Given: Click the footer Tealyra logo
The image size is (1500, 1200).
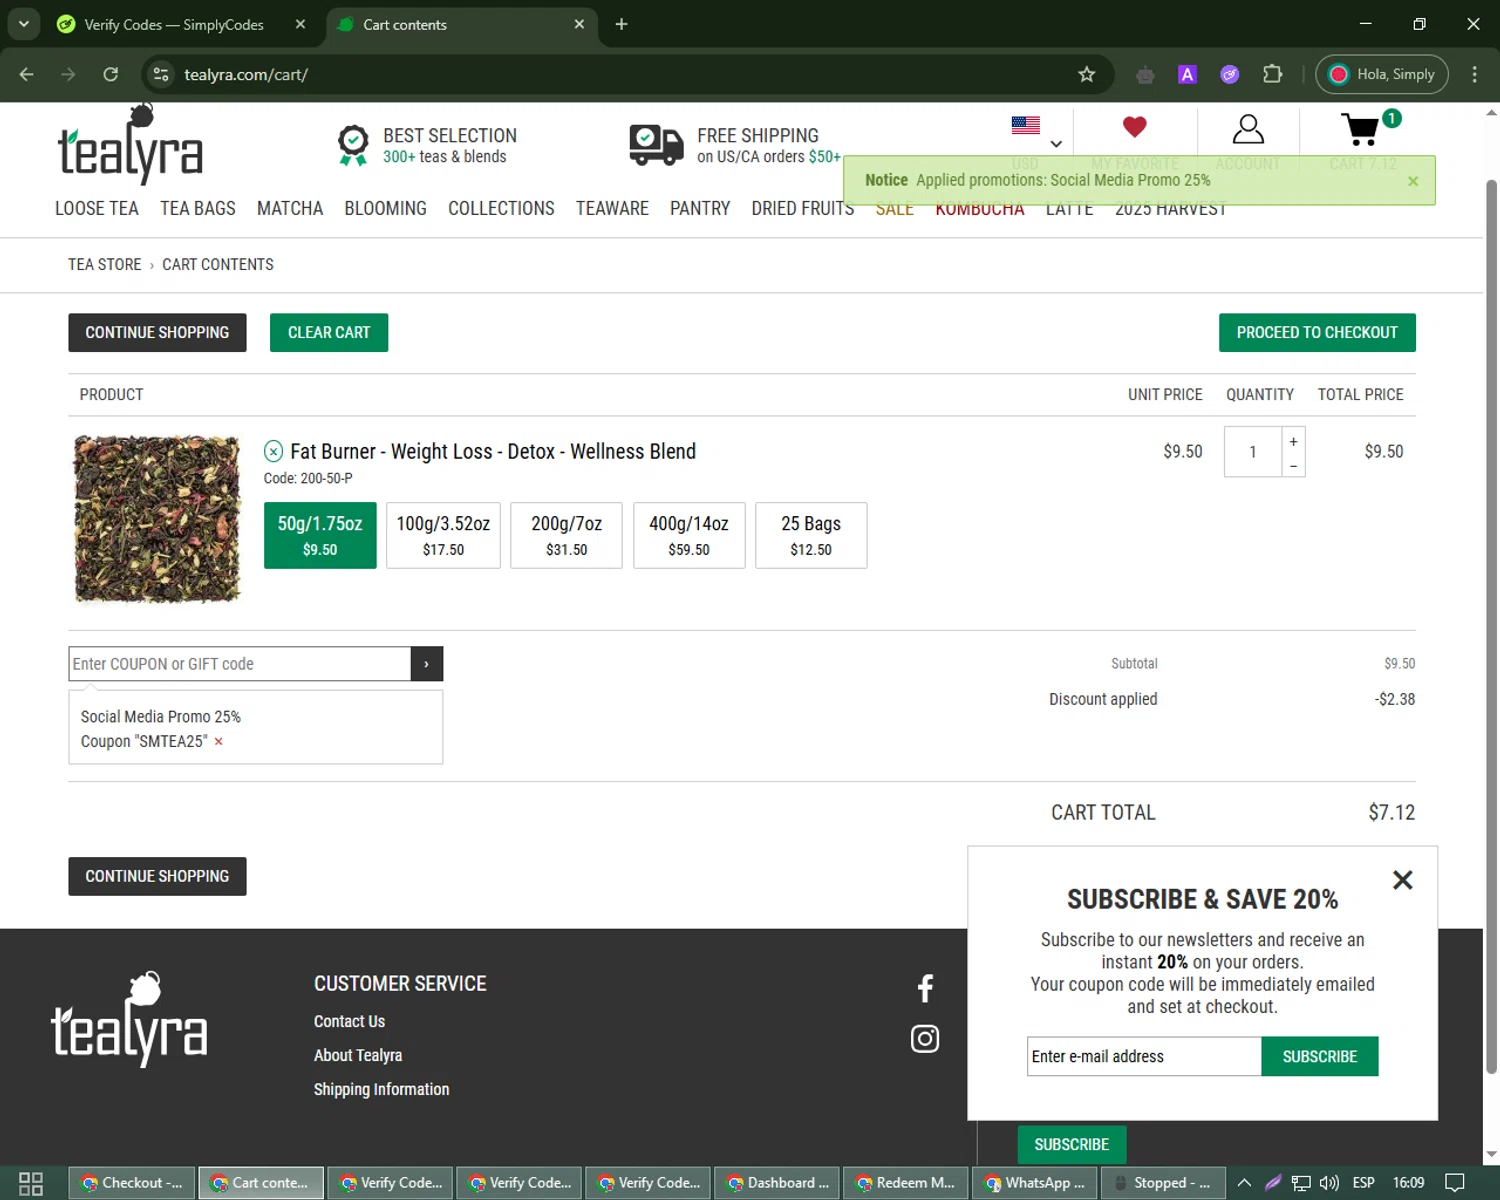Looking at the screenshot, I should 129,1019.
